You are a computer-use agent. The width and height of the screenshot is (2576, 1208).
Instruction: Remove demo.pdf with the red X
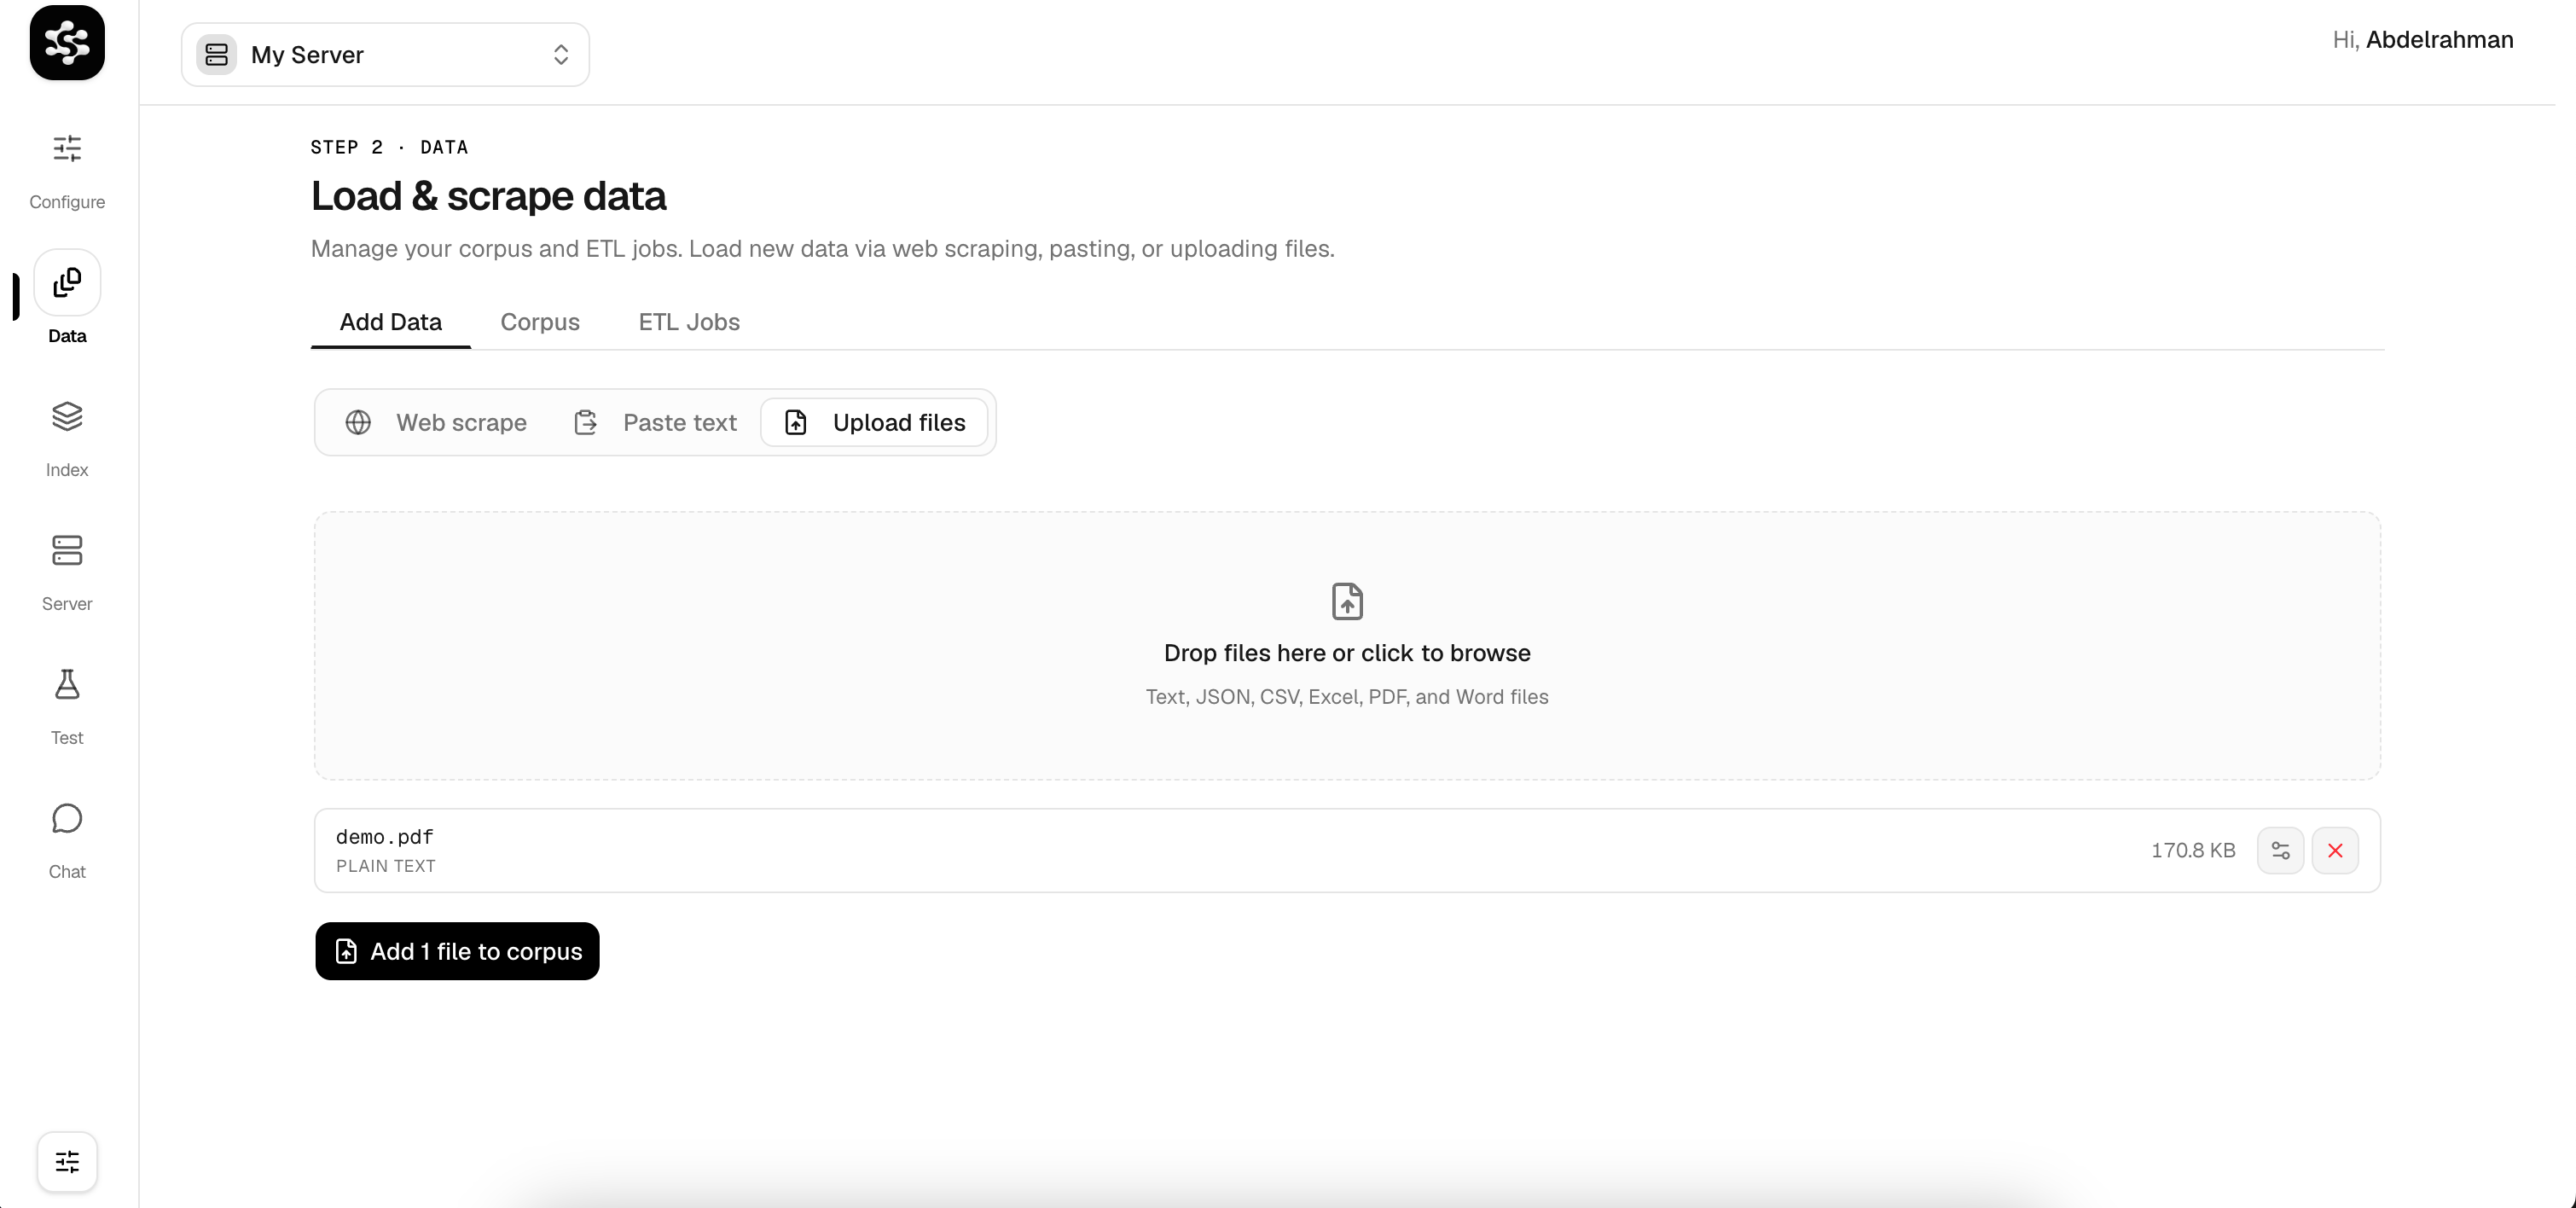(x=2335, y=850)
